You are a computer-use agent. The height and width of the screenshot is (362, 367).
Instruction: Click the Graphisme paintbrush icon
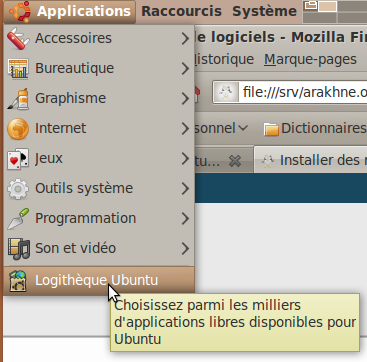pyautogui.click(x=18, y=99)
